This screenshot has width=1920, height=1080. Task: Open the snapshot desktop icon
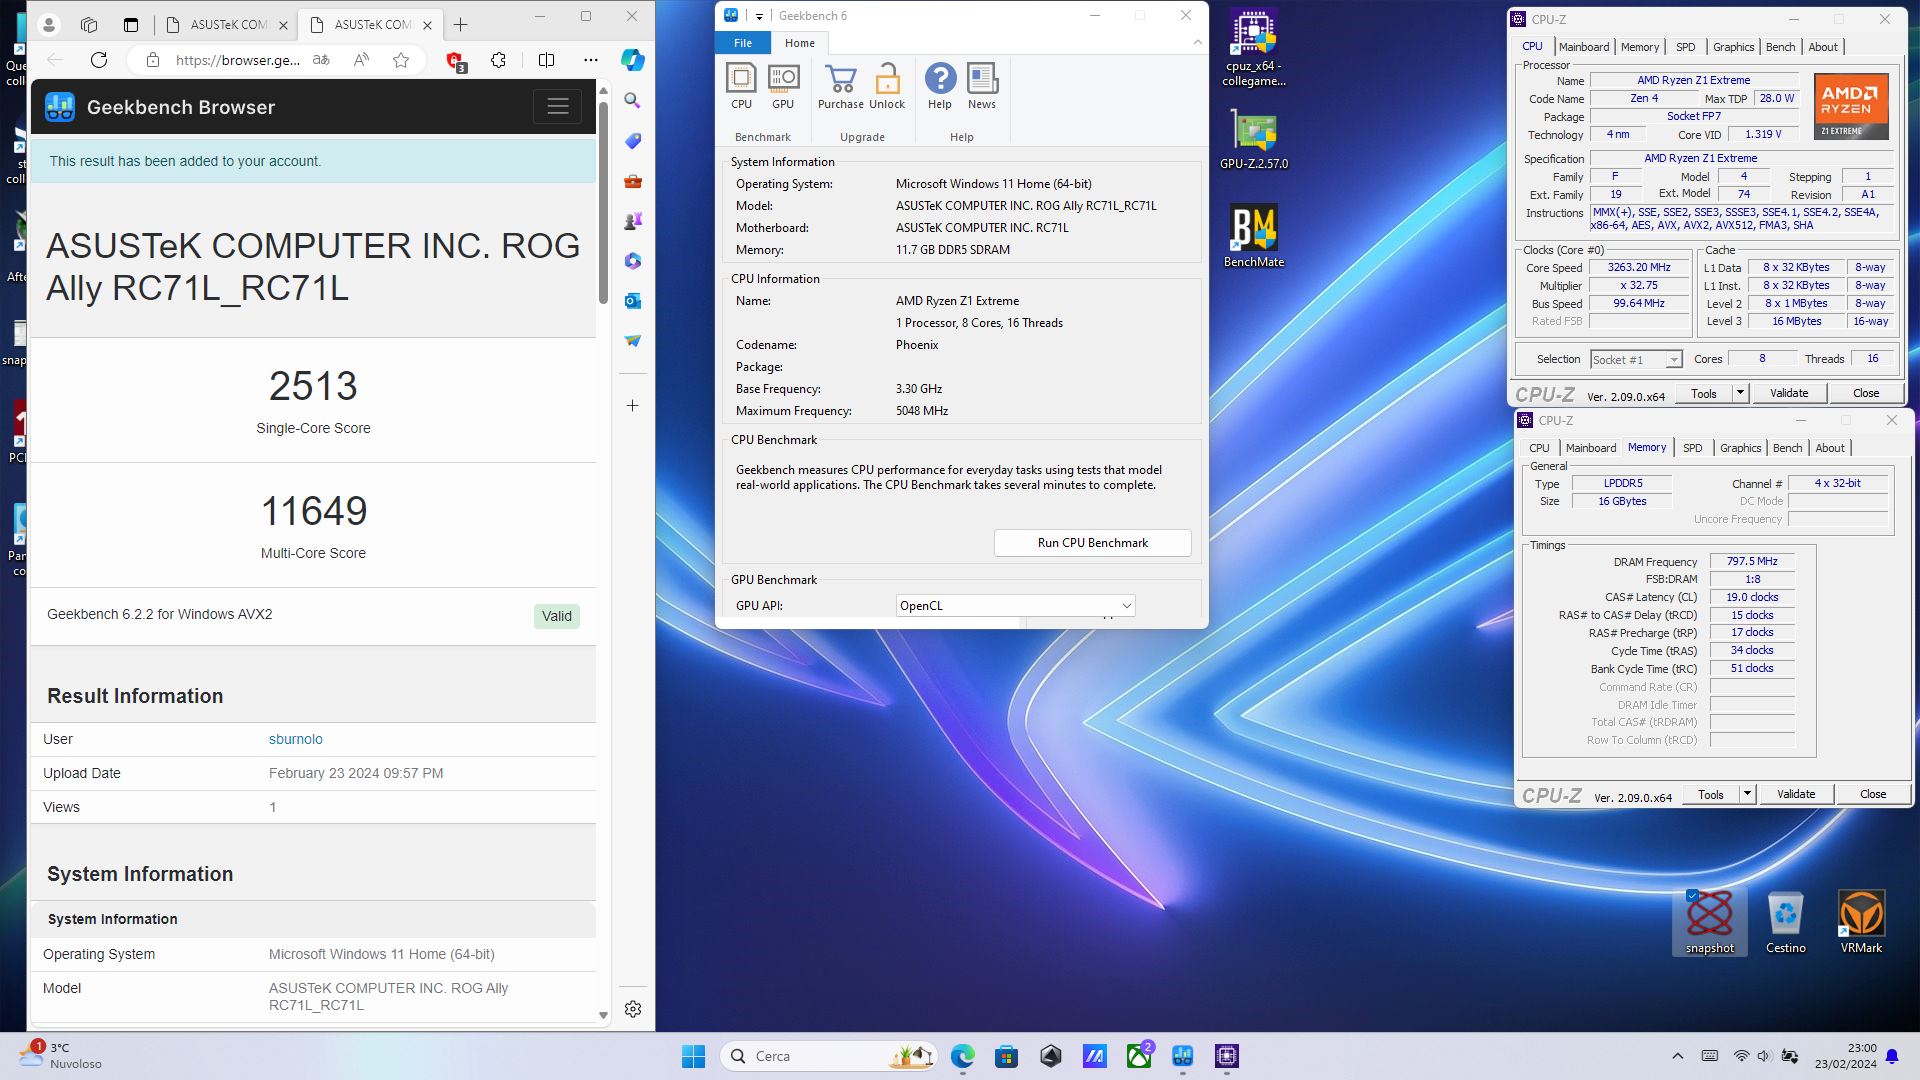1710,921
